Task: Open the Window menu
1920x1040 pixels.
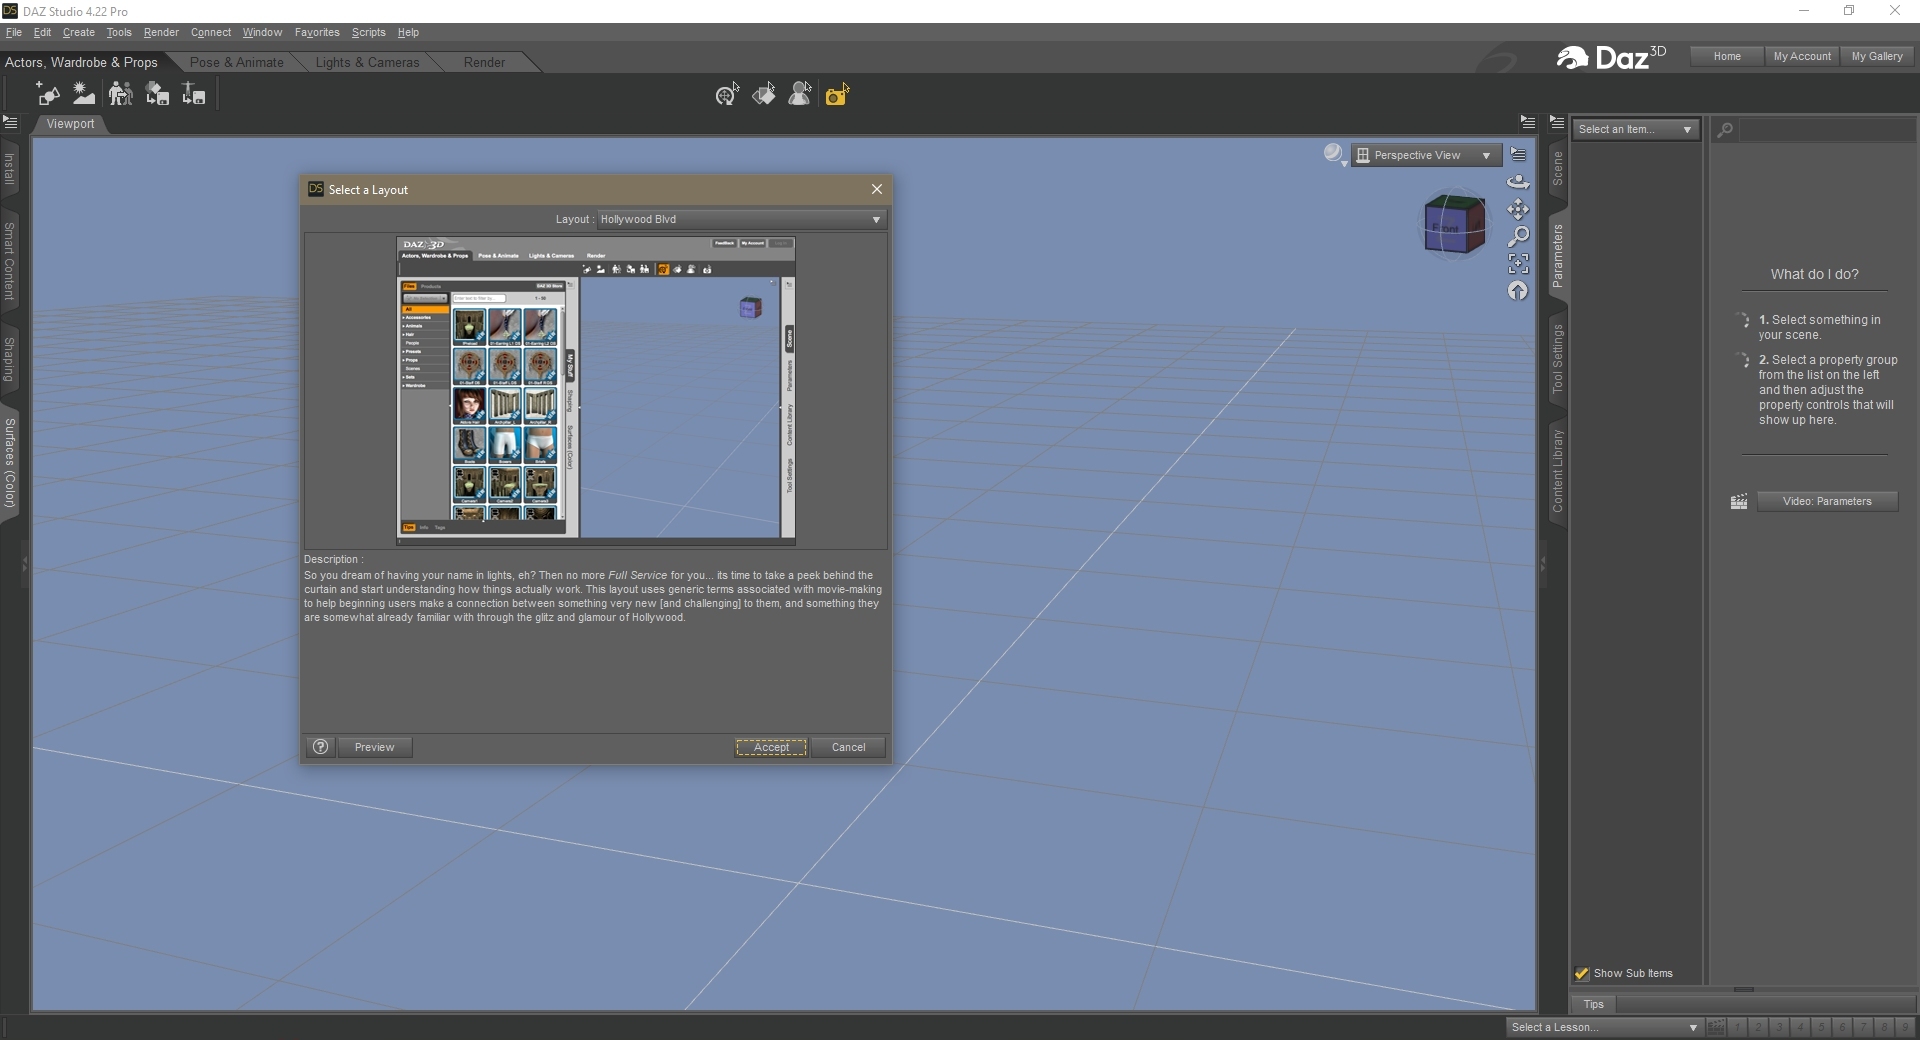Action: [262, 32]
